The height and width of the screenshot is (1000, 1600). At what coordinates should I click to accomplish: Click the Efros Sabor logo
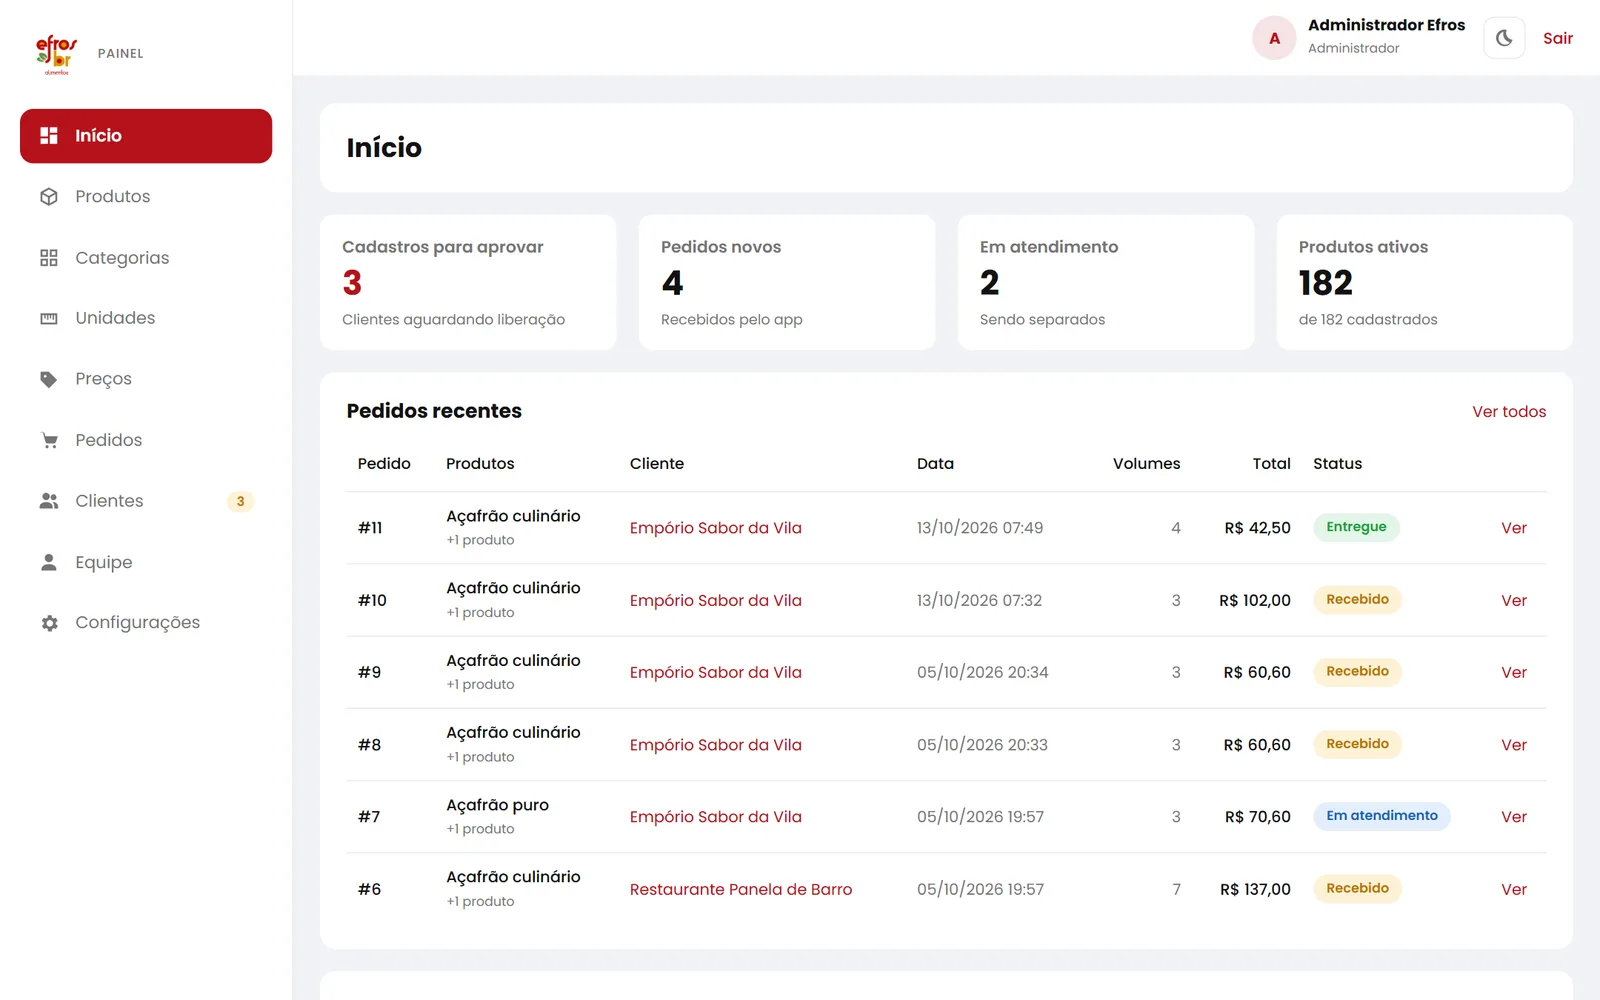56,54
